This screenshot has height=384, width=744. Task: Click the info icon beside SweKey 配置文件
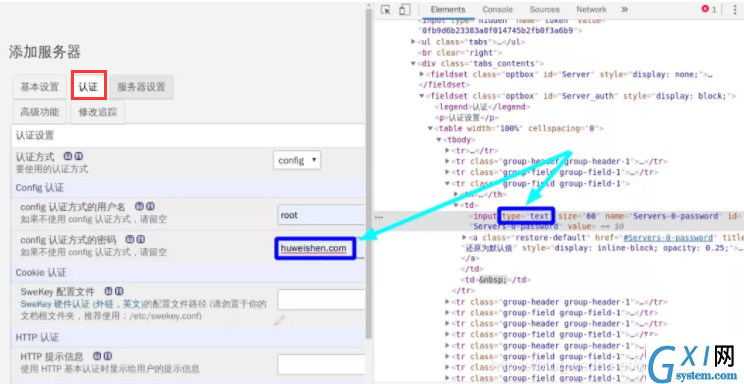pos(119,291)
